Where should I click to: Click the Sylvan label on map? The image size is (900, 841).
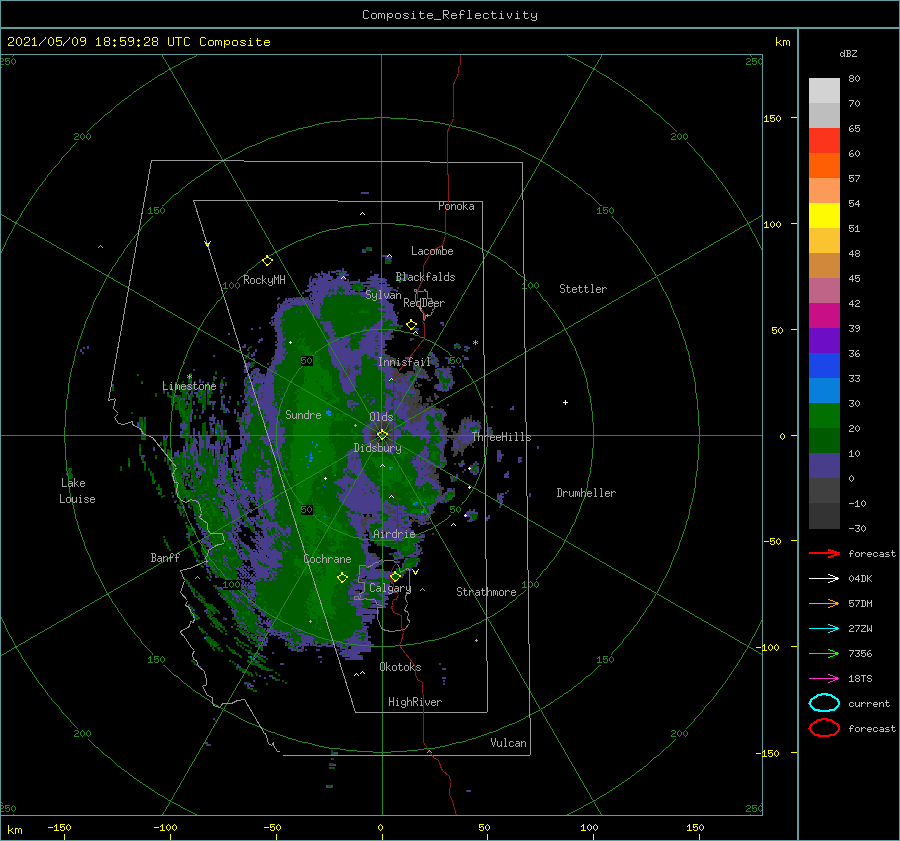tap(383, 295)
